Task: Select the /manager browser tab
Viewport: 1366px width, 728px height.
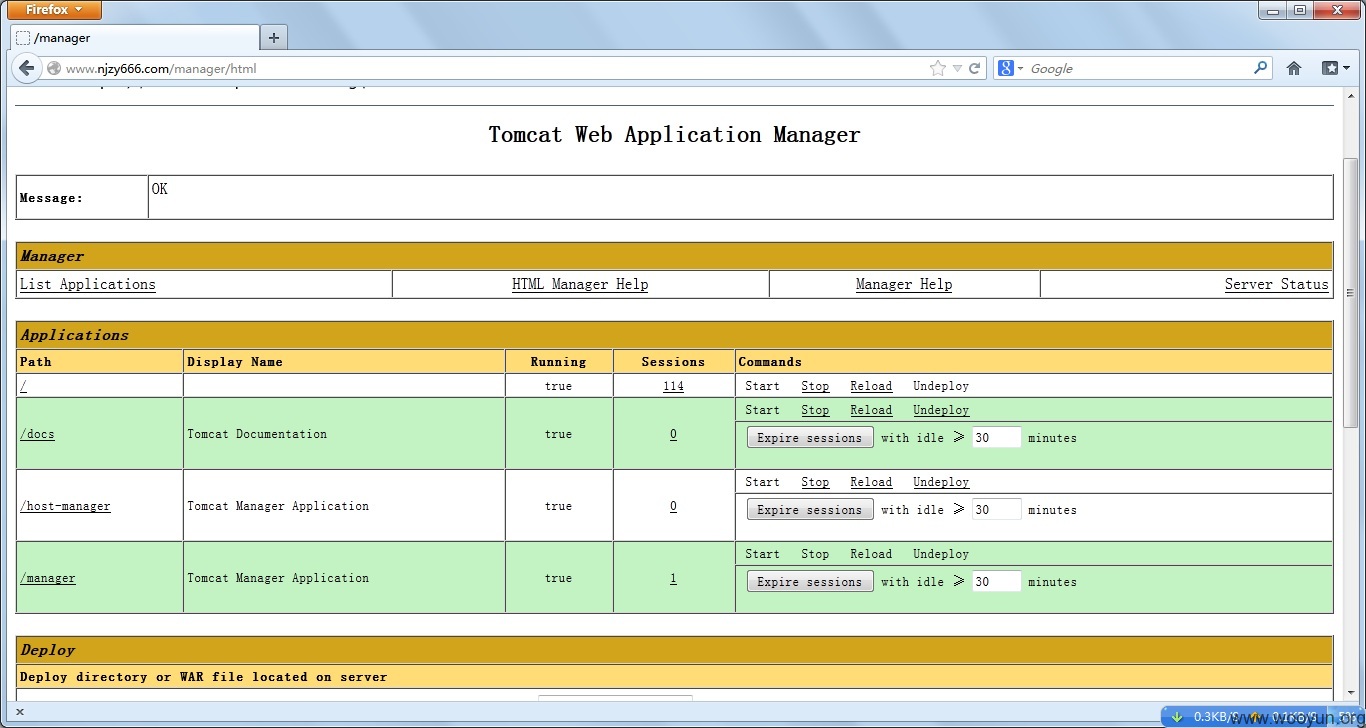Action: (135, 38)
